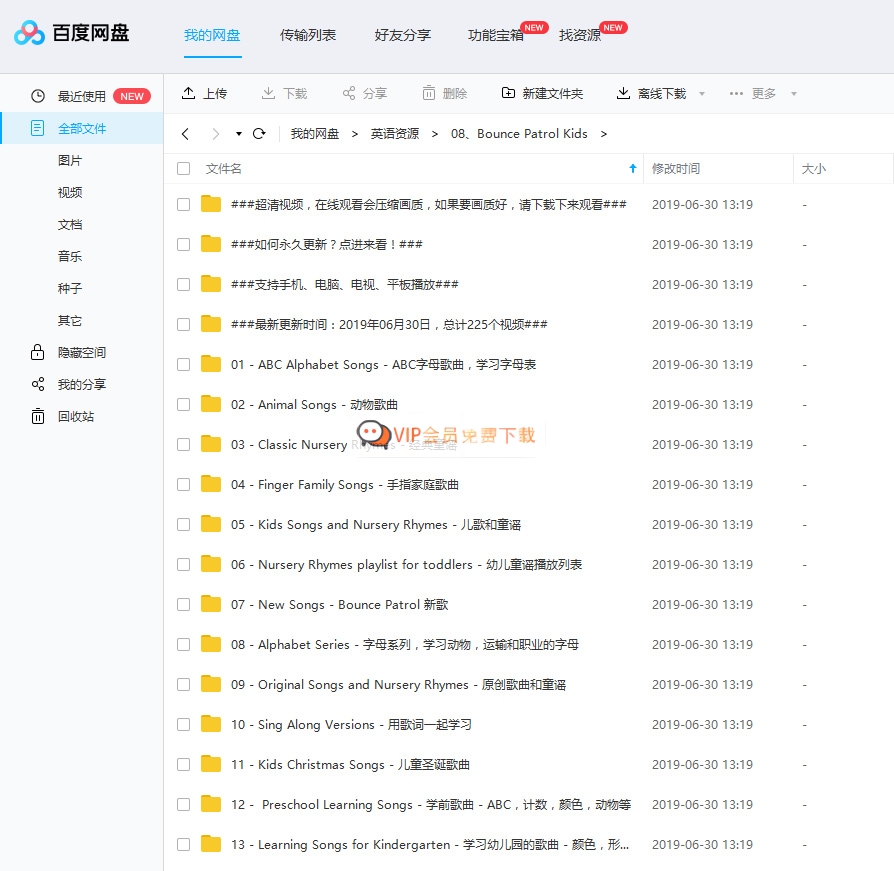Select checkbox for 11 - Kids Christmas Songs
Screen dimensions: 894x871
[183, 764]
